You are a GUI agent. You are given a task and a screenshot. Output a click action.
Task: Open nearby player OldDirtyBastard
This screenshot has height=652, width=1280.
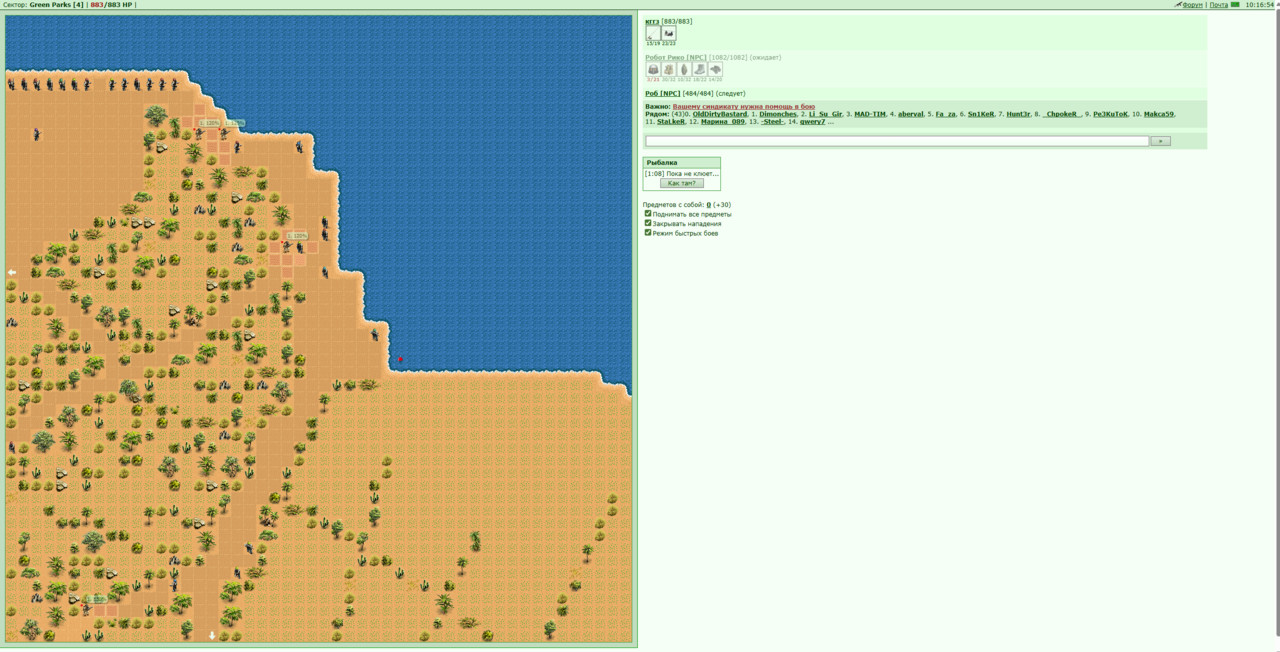click(x=720, y=114)
